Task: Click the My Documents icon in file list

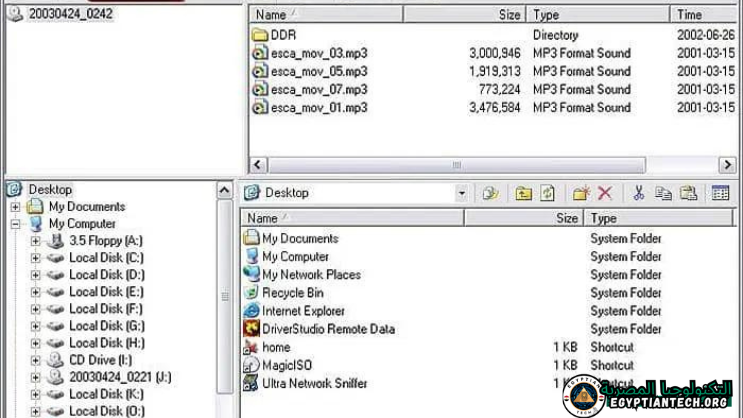Action: coord(251,238)
